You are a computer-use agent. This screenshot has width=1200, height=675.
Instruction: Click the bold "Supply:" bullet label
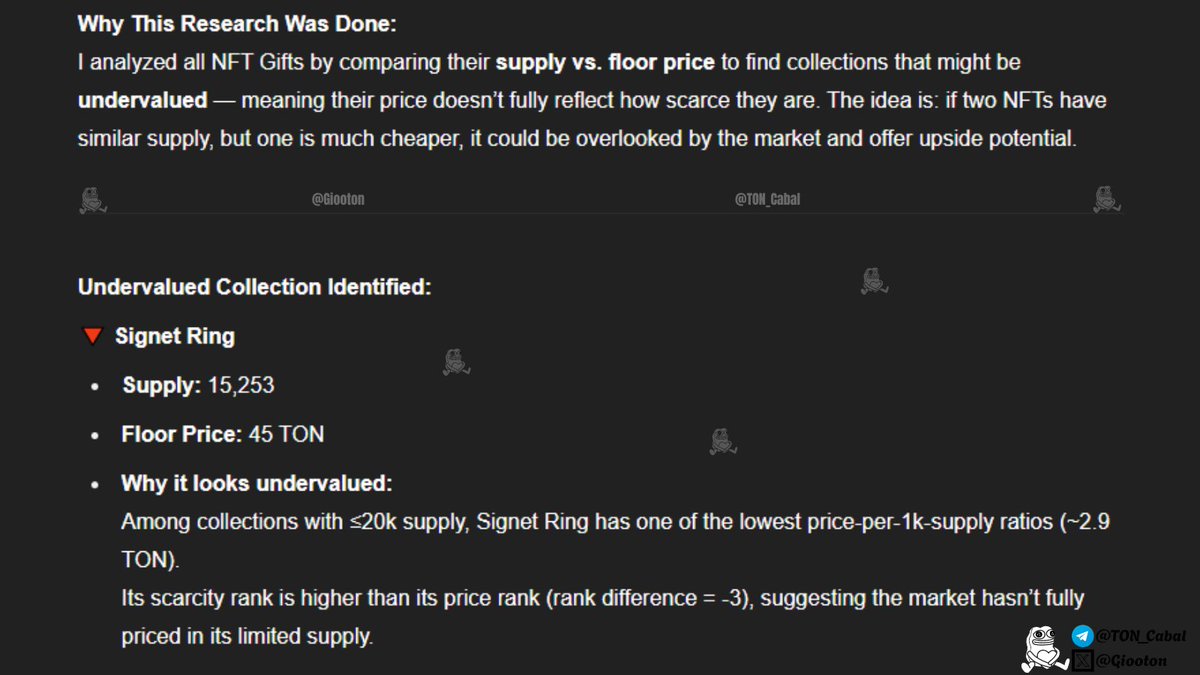(x=162, y=385)
